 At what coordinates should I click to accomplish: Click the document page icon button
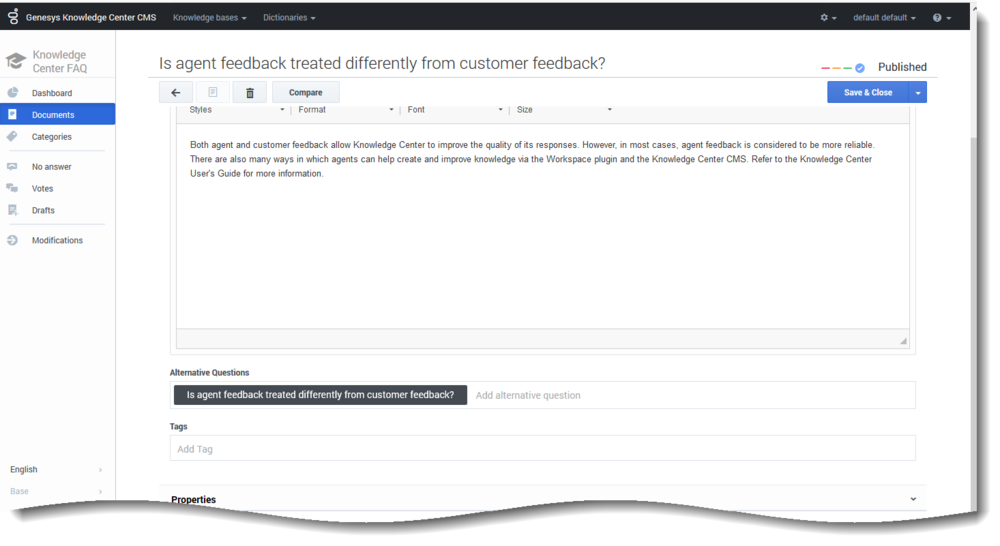pos(213,92)
